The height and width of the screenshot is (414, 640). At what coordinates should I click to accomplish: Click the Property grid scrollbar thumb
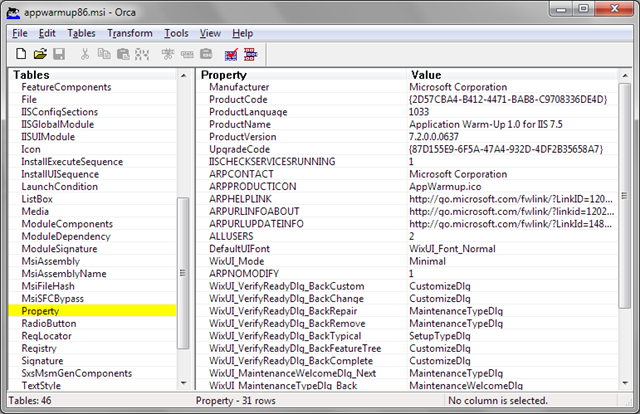point(624,196)
